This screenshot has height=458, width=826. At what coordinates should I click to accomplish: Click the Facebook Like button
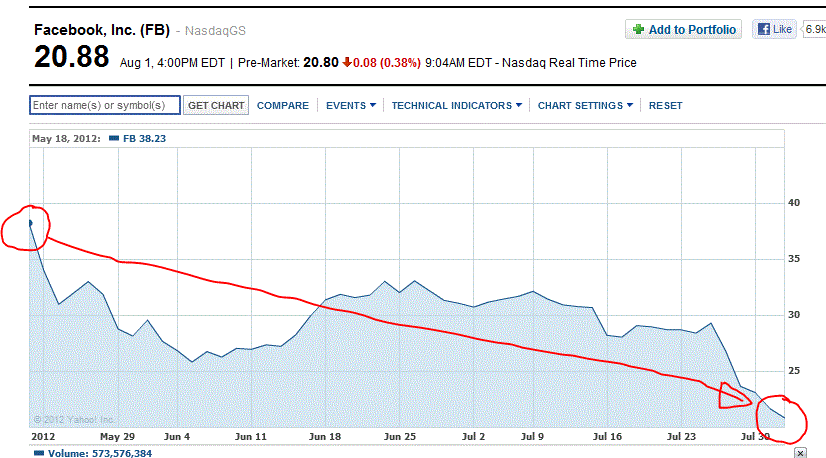pos(774,30)
